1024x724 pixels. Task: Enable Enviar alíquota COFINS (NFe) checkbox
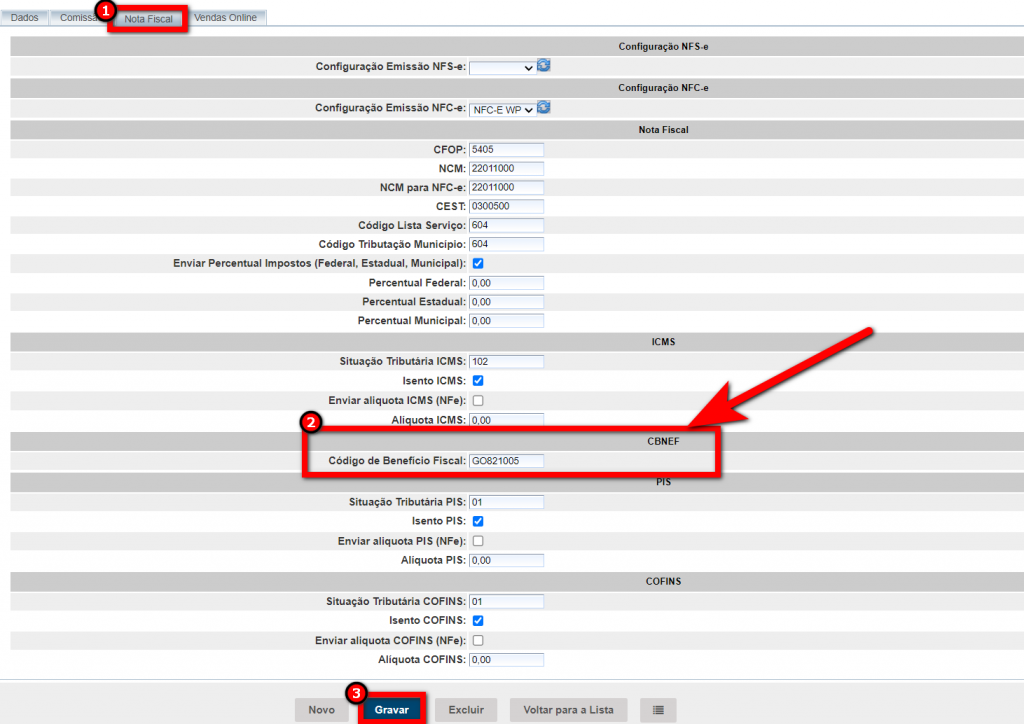tap(478, 640)
